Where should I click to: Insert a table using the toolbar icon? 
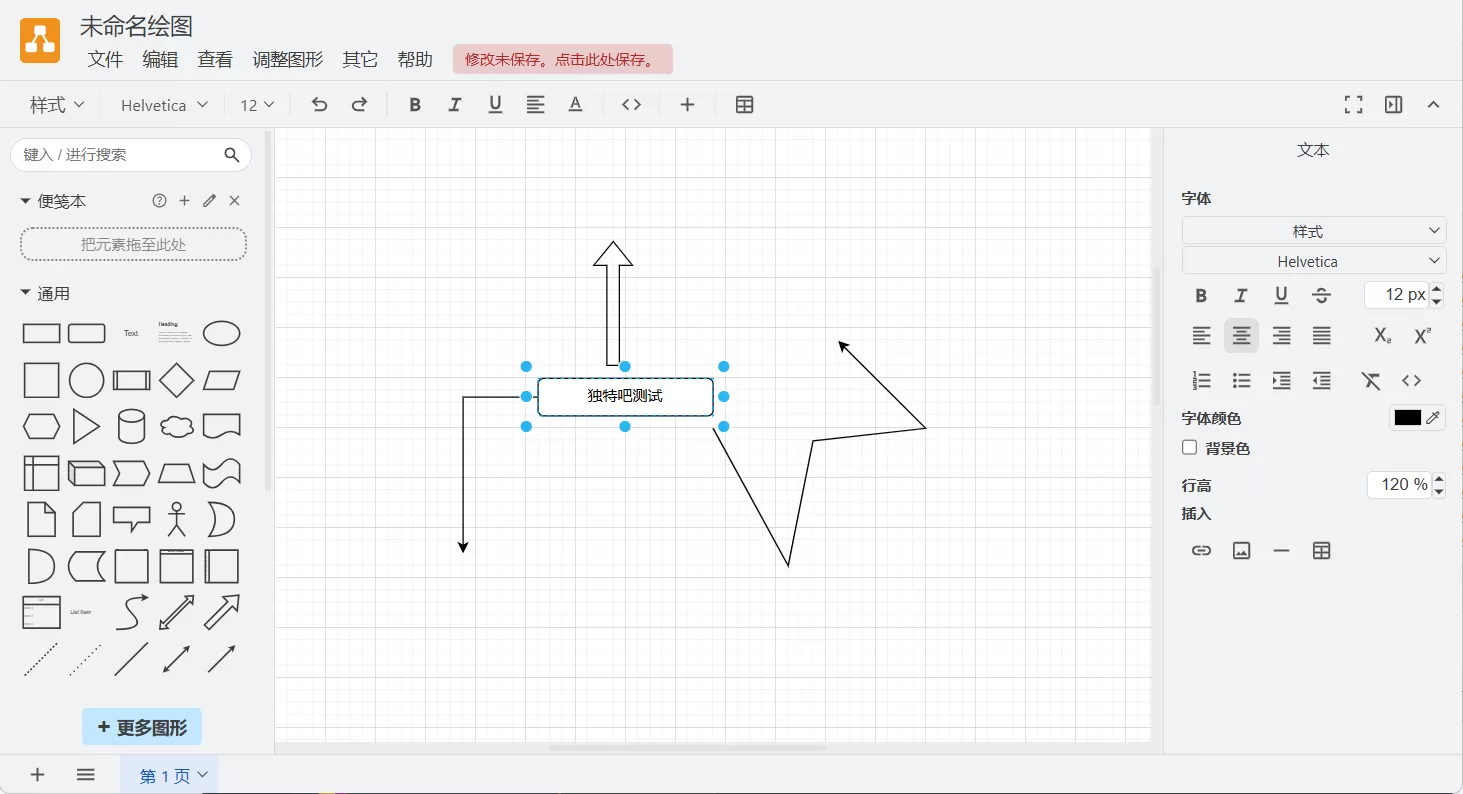744,104
